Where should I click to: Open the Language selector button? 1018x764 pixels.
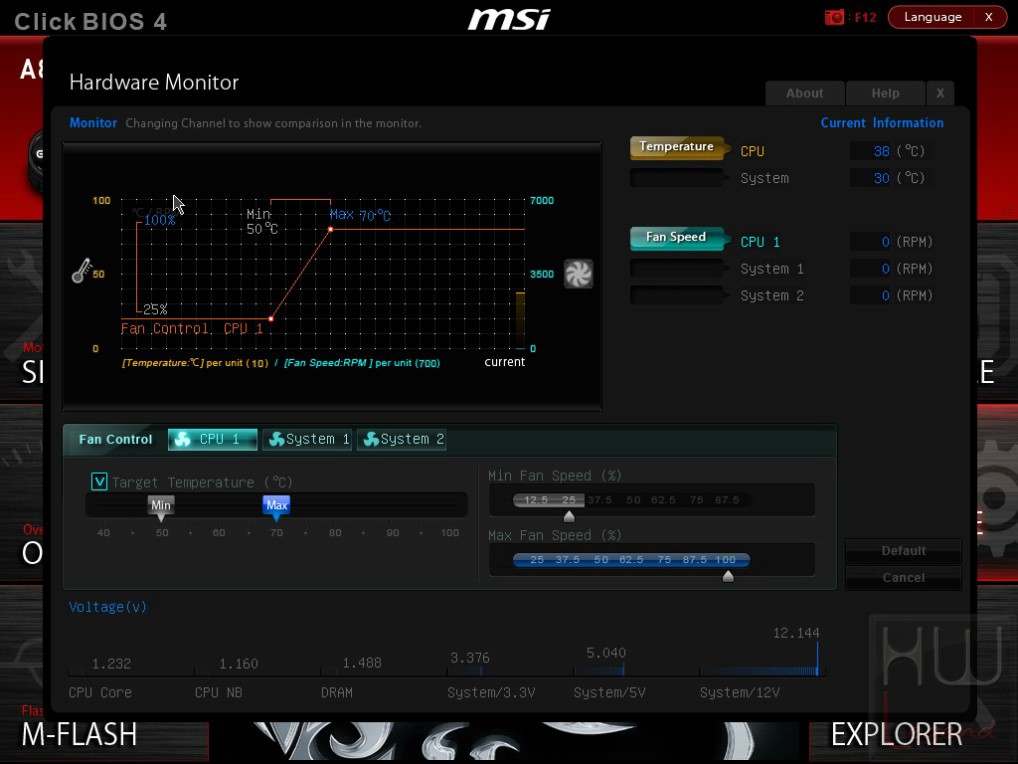(932, 17)
